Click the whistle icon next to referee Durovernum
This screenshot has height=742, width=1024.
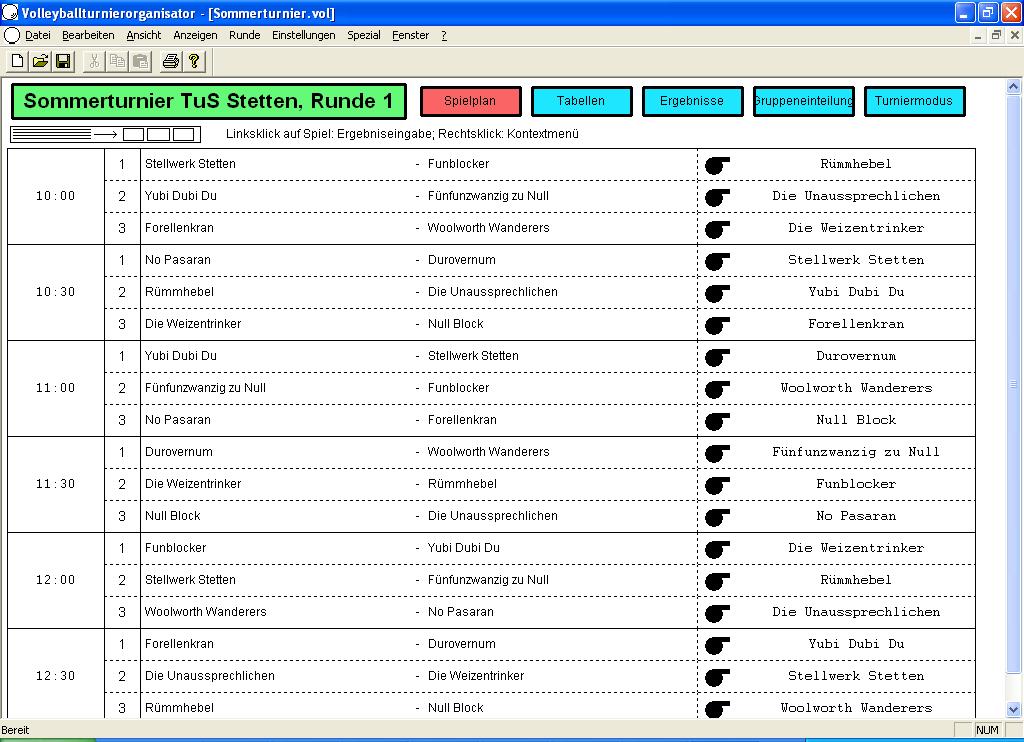717,357
